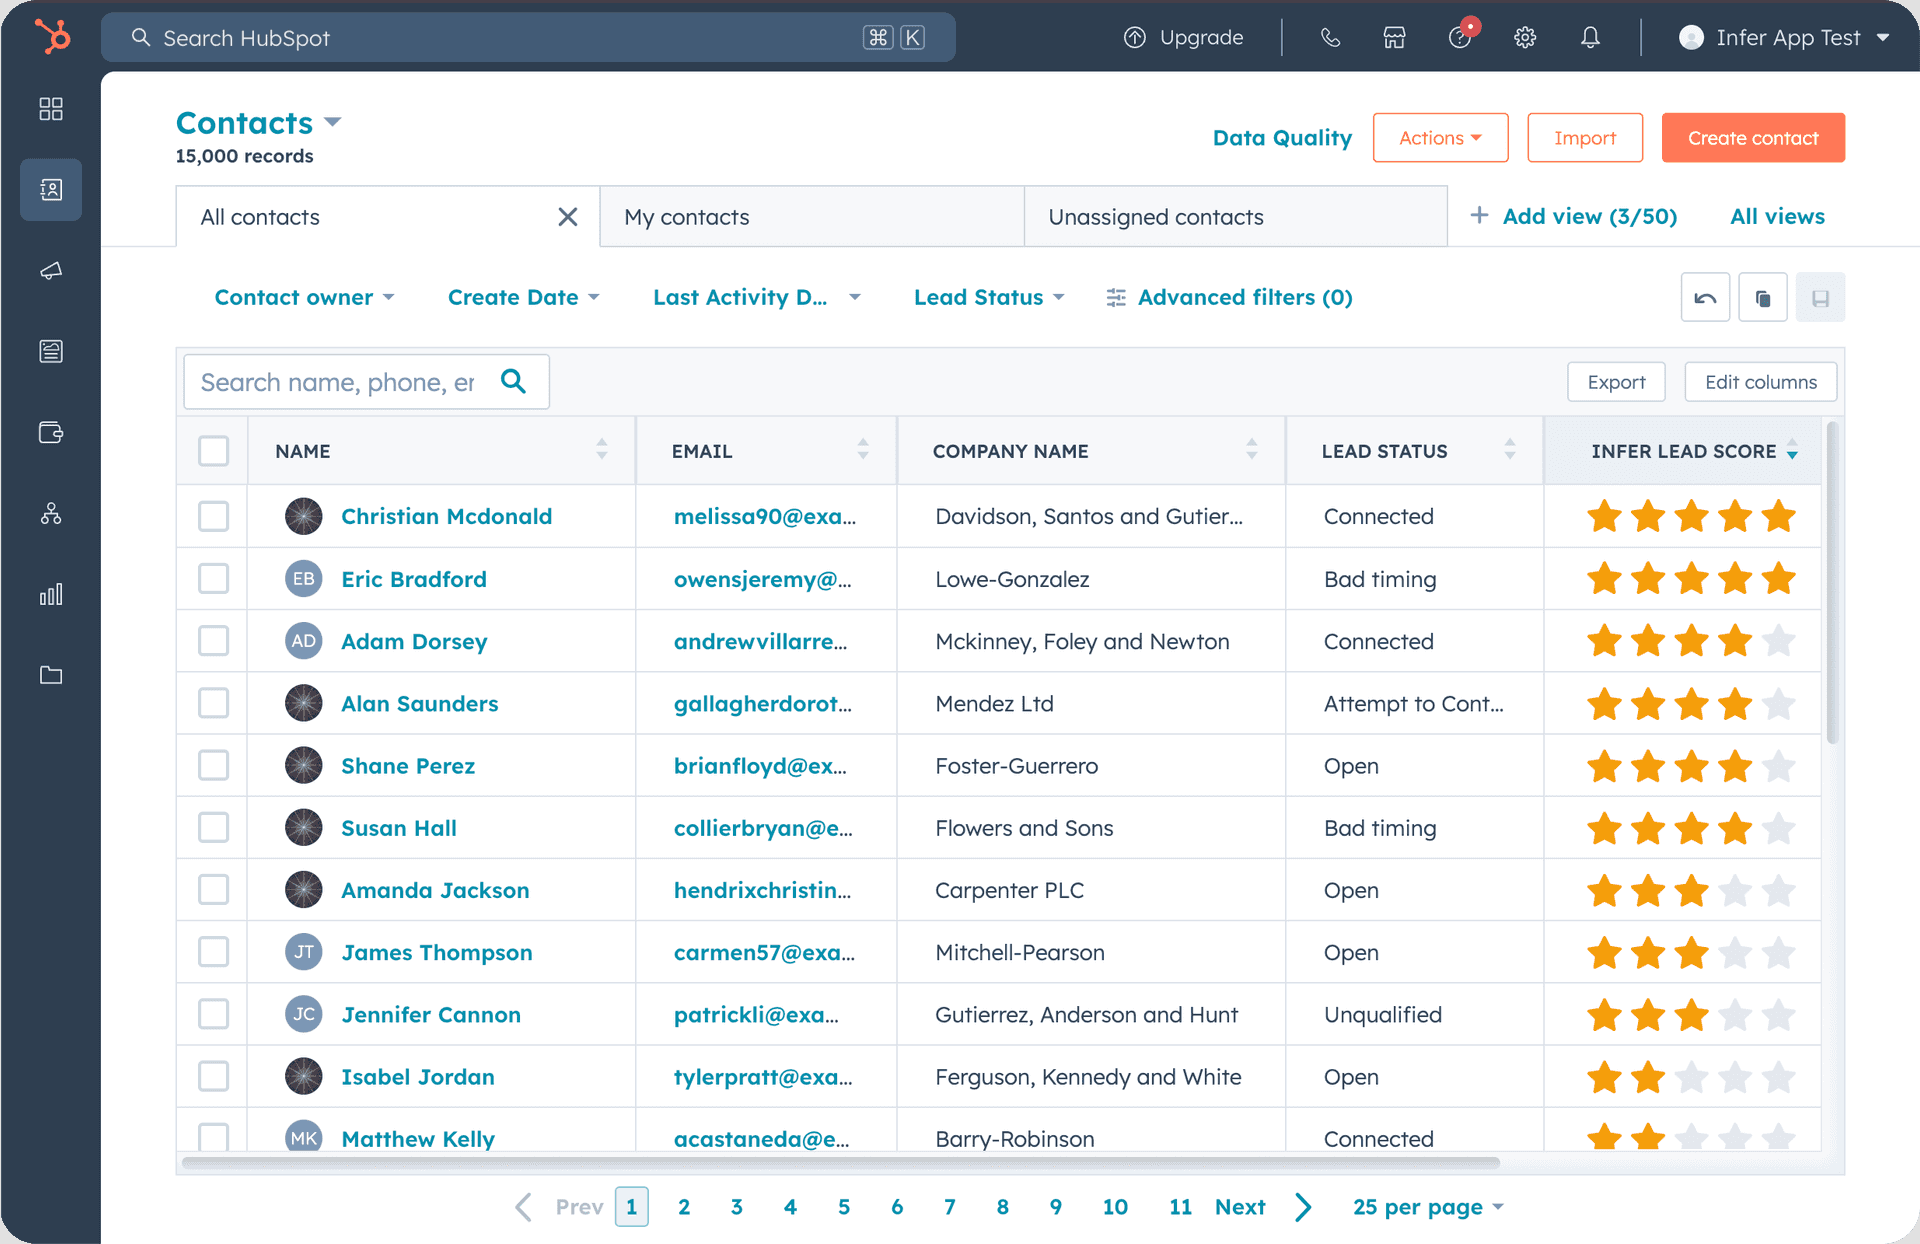Click the Settings gear icon

pyautogui.click(x=1524, y=38)
